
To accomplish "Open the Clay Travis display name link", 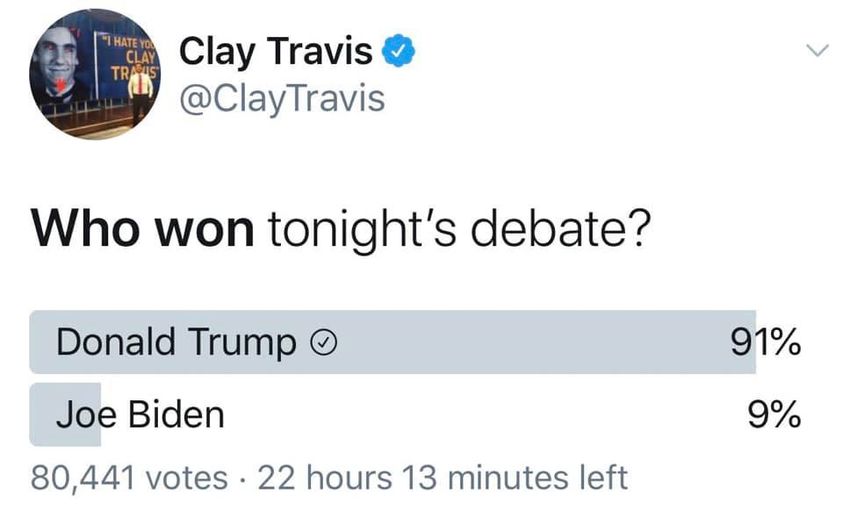I will [276, 51].
